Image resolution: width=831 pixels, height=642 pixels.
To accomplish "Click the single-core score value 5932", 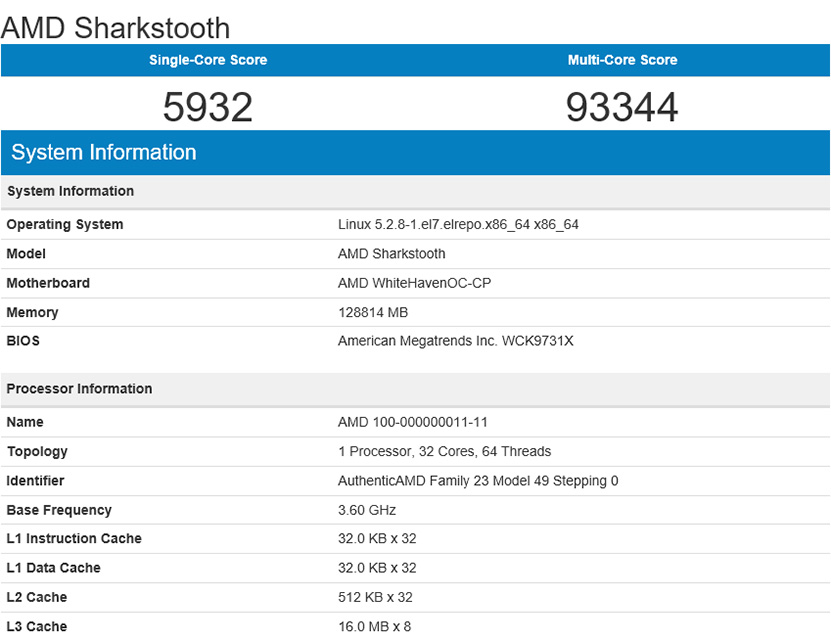I will click(208, 107).
